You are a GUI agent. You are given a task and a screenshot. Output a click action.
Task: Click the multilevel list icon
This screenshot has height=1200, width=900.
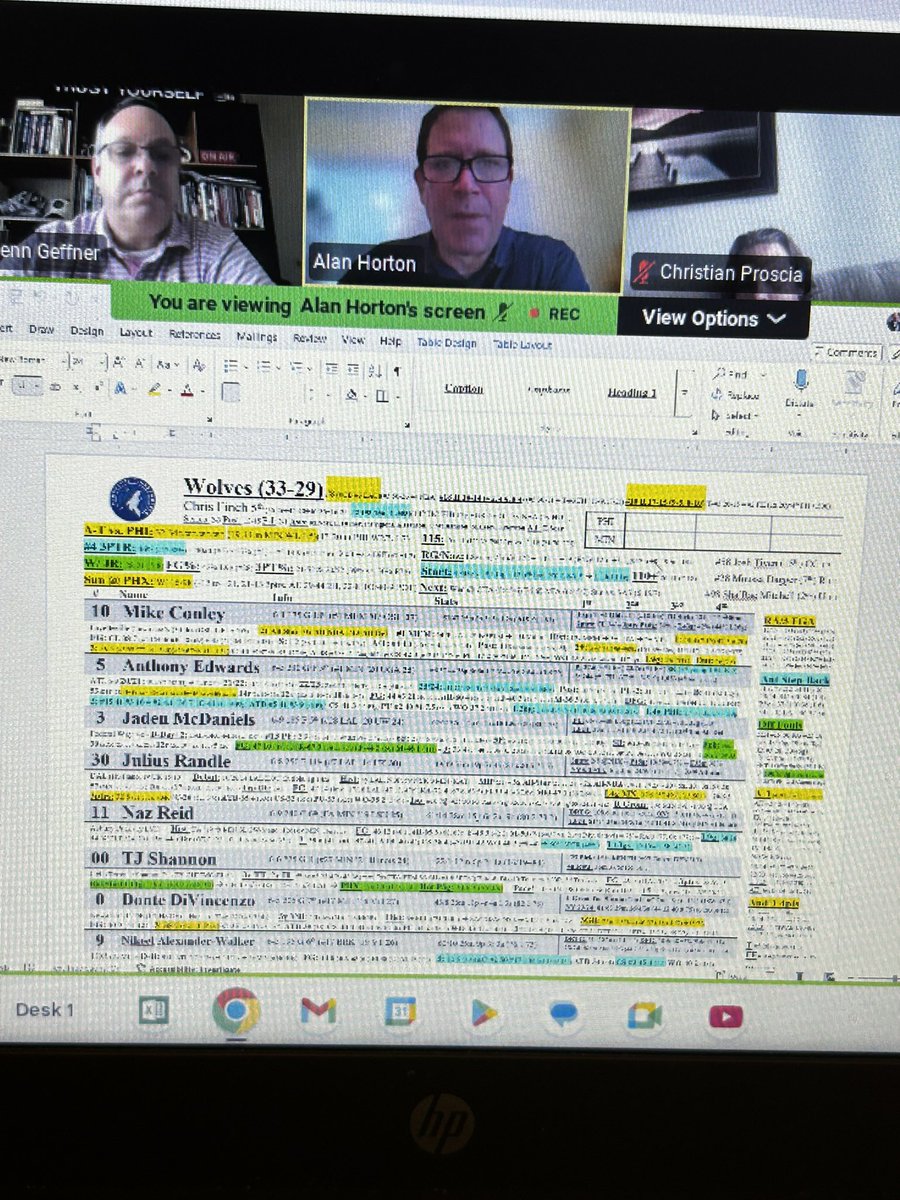[299, 367]
